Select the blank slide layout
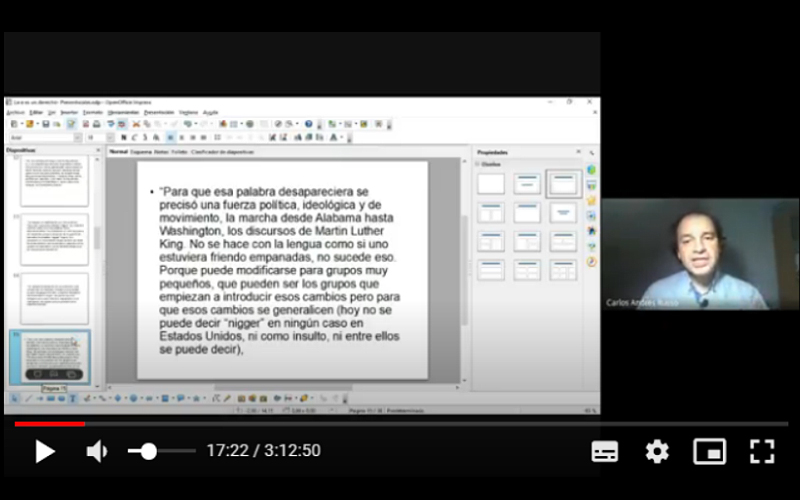The width and height of the screenshot is (800, 500). pos(491,184)
